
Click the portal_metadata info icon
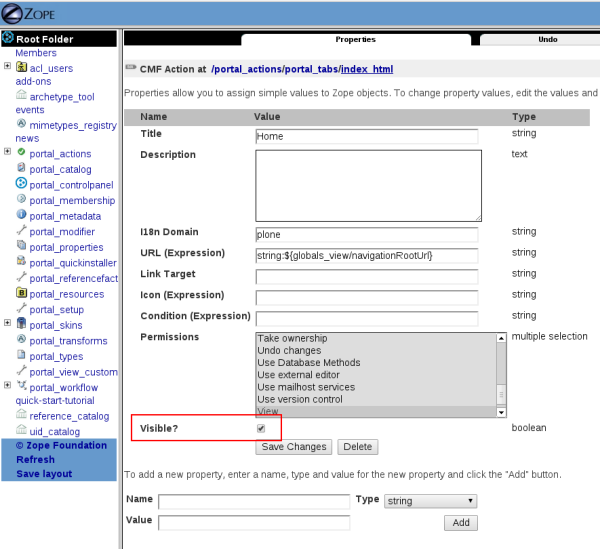21,215
